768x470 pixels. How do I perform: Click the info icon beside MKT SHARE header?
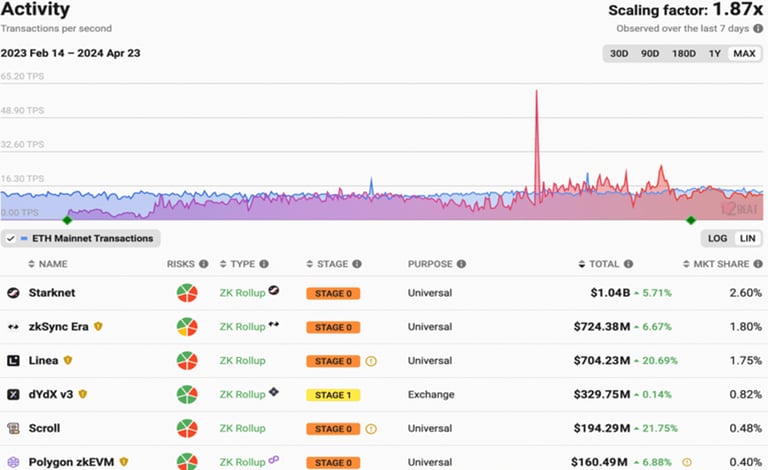click(x=758, y=264)
